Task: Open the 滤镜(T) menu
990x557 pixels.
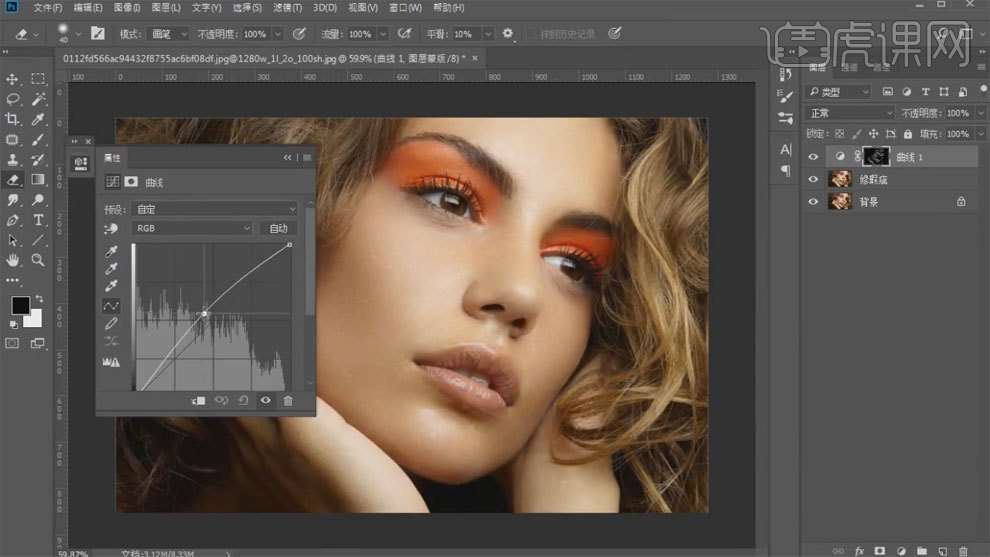Action: point(287,8)
